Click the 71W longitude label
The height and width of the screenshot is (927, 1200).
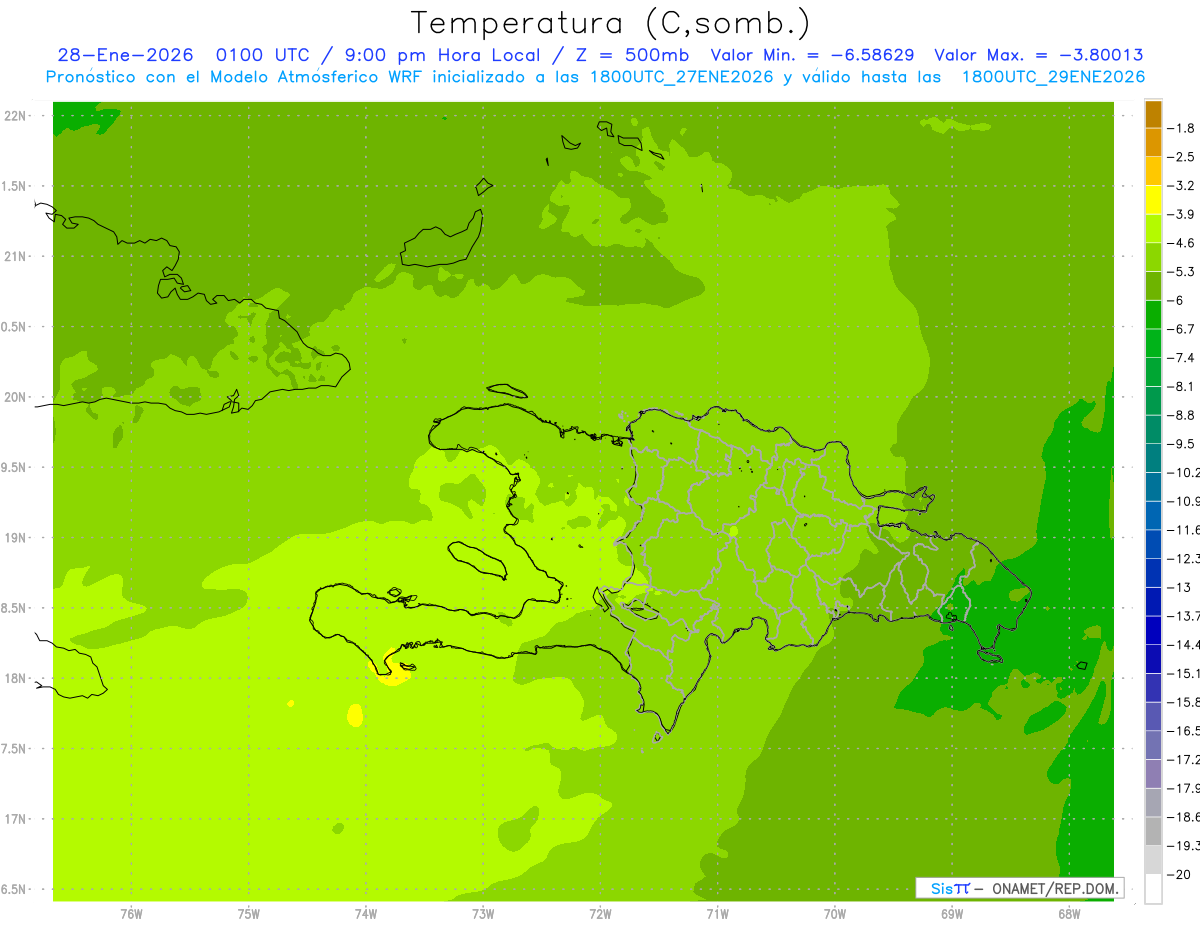[717, 913]
